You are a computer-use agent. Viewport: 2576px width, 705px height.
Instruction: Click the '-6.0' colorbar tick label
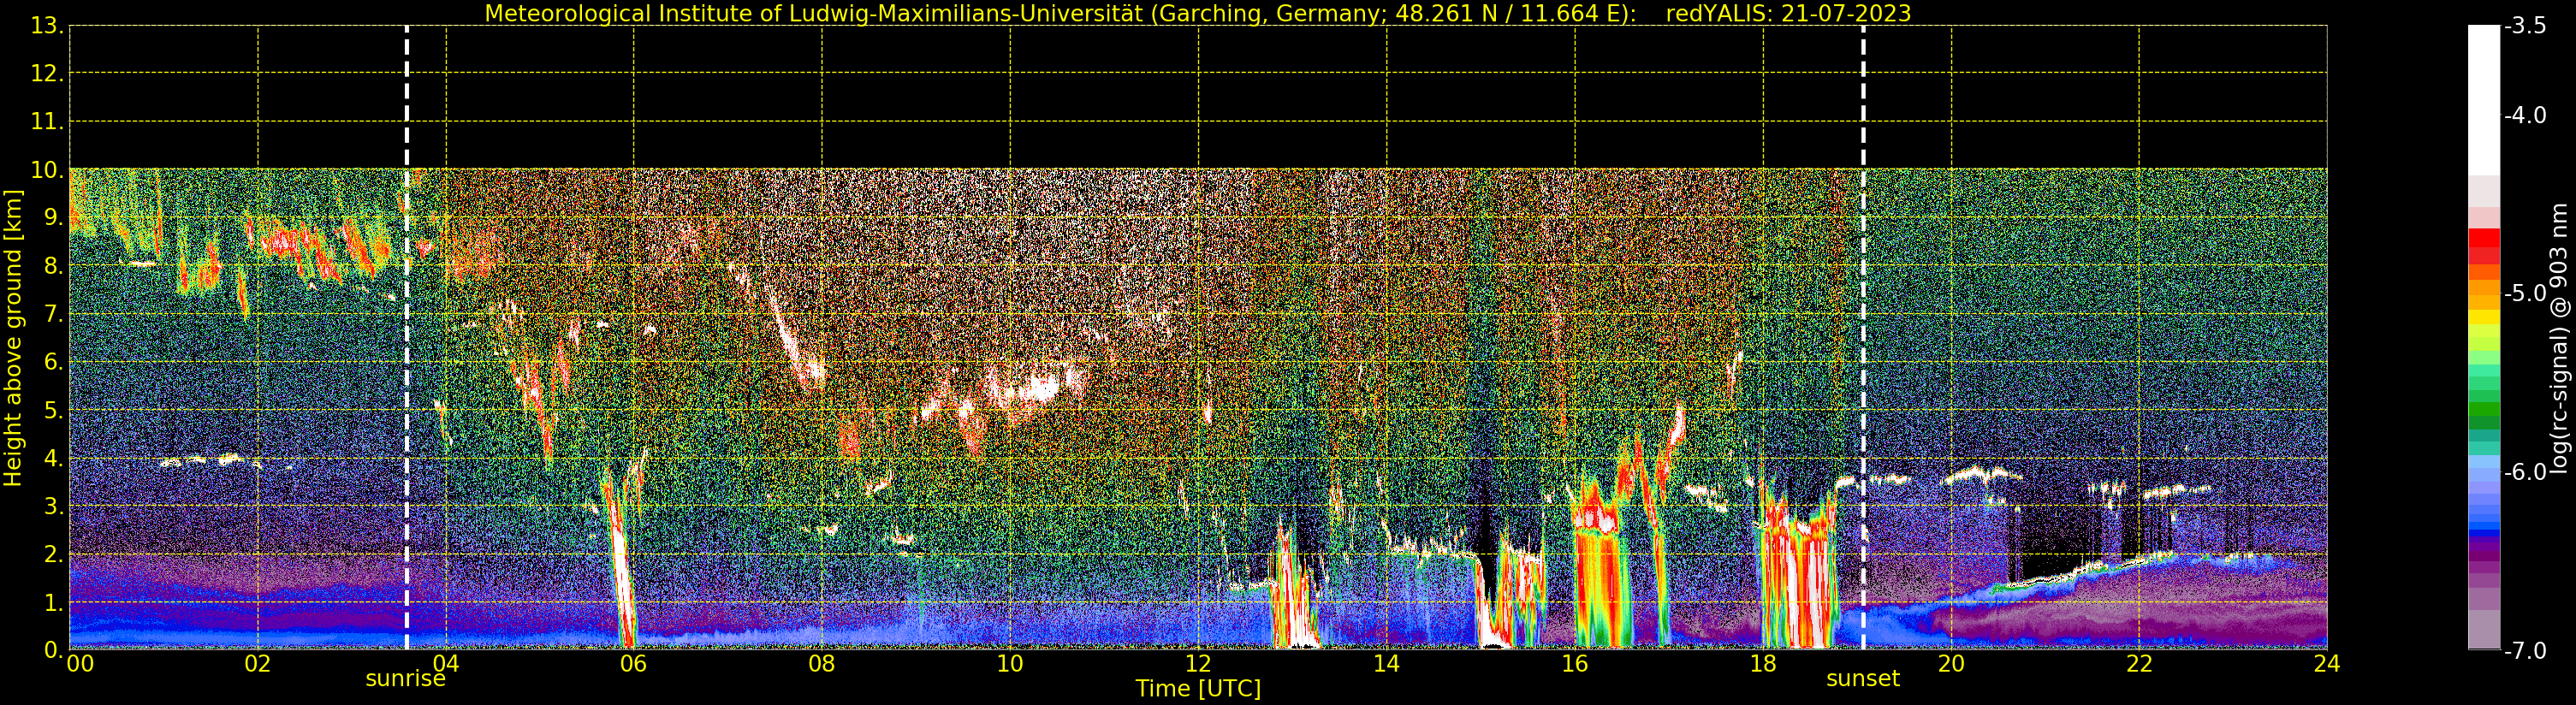click(x=2525, y=472)
